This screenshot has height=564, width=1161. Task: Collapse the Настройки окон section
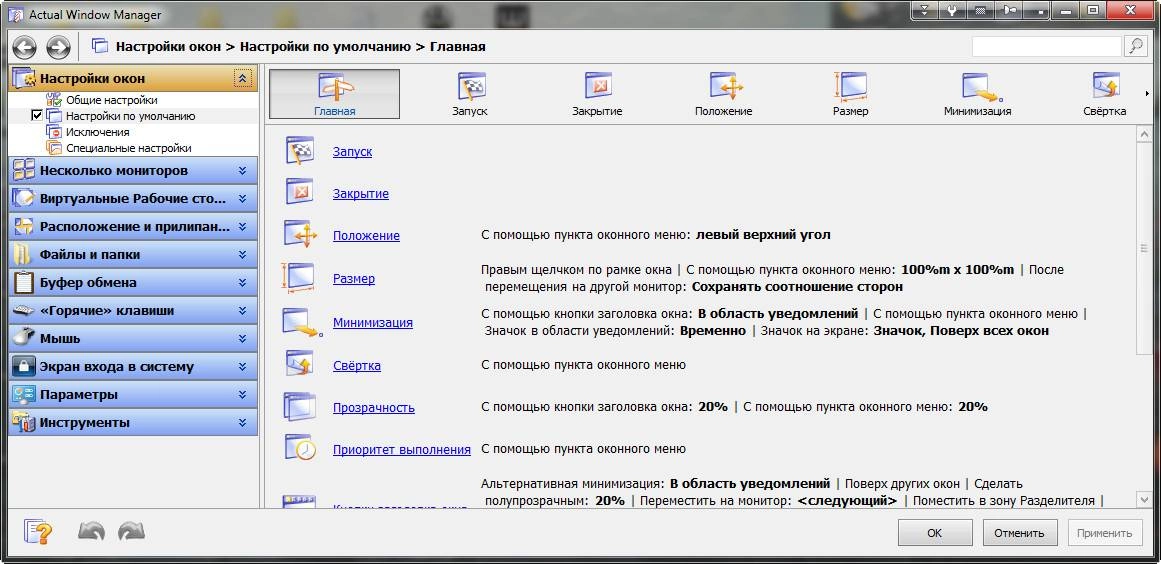tap(244, 78)
